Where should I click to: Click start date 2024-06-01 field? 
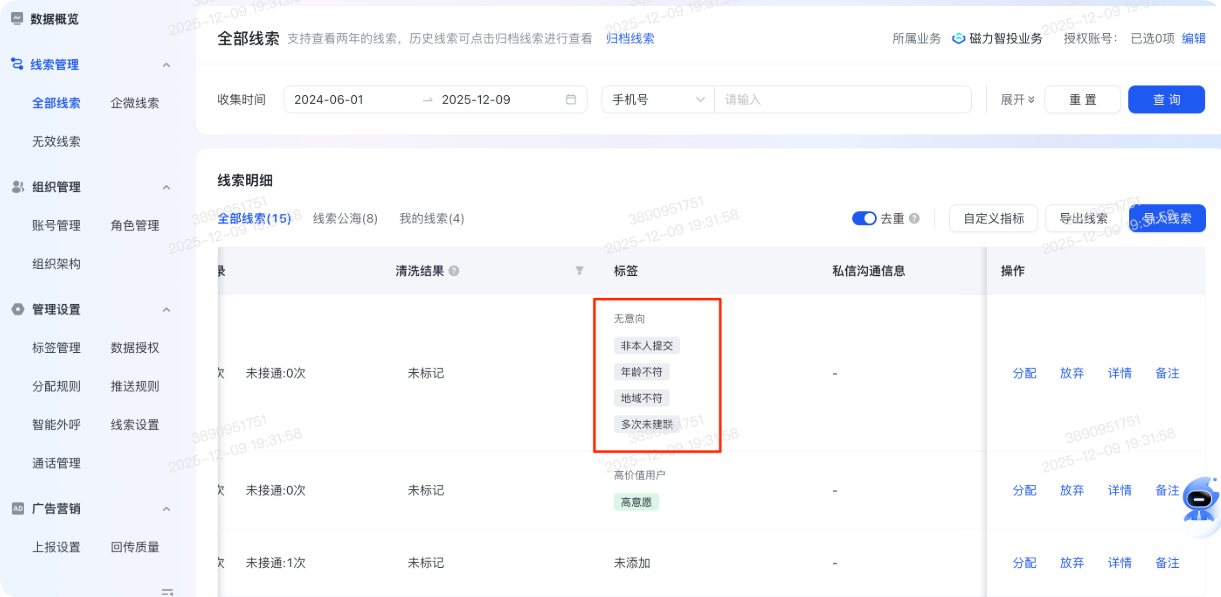pos(329,100)
